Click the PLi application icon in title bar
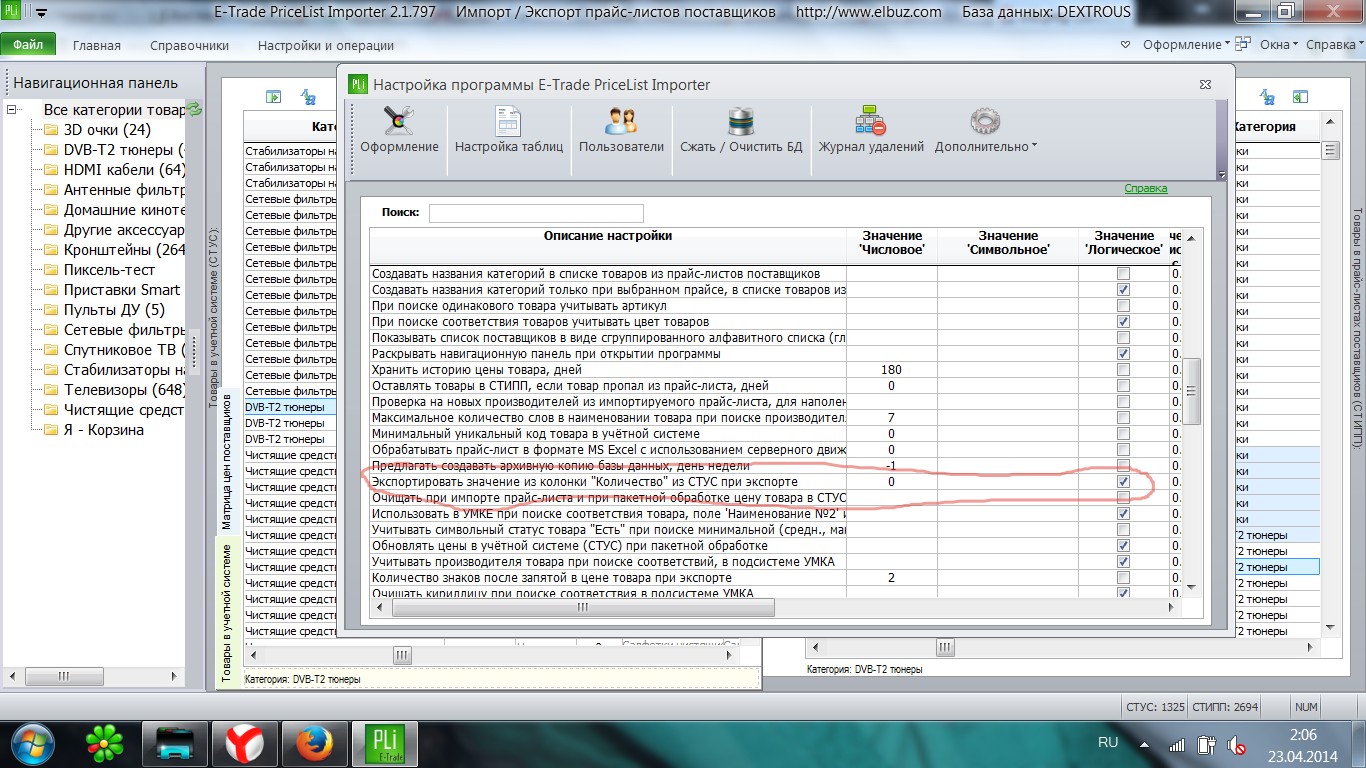 tap(12, 13)
